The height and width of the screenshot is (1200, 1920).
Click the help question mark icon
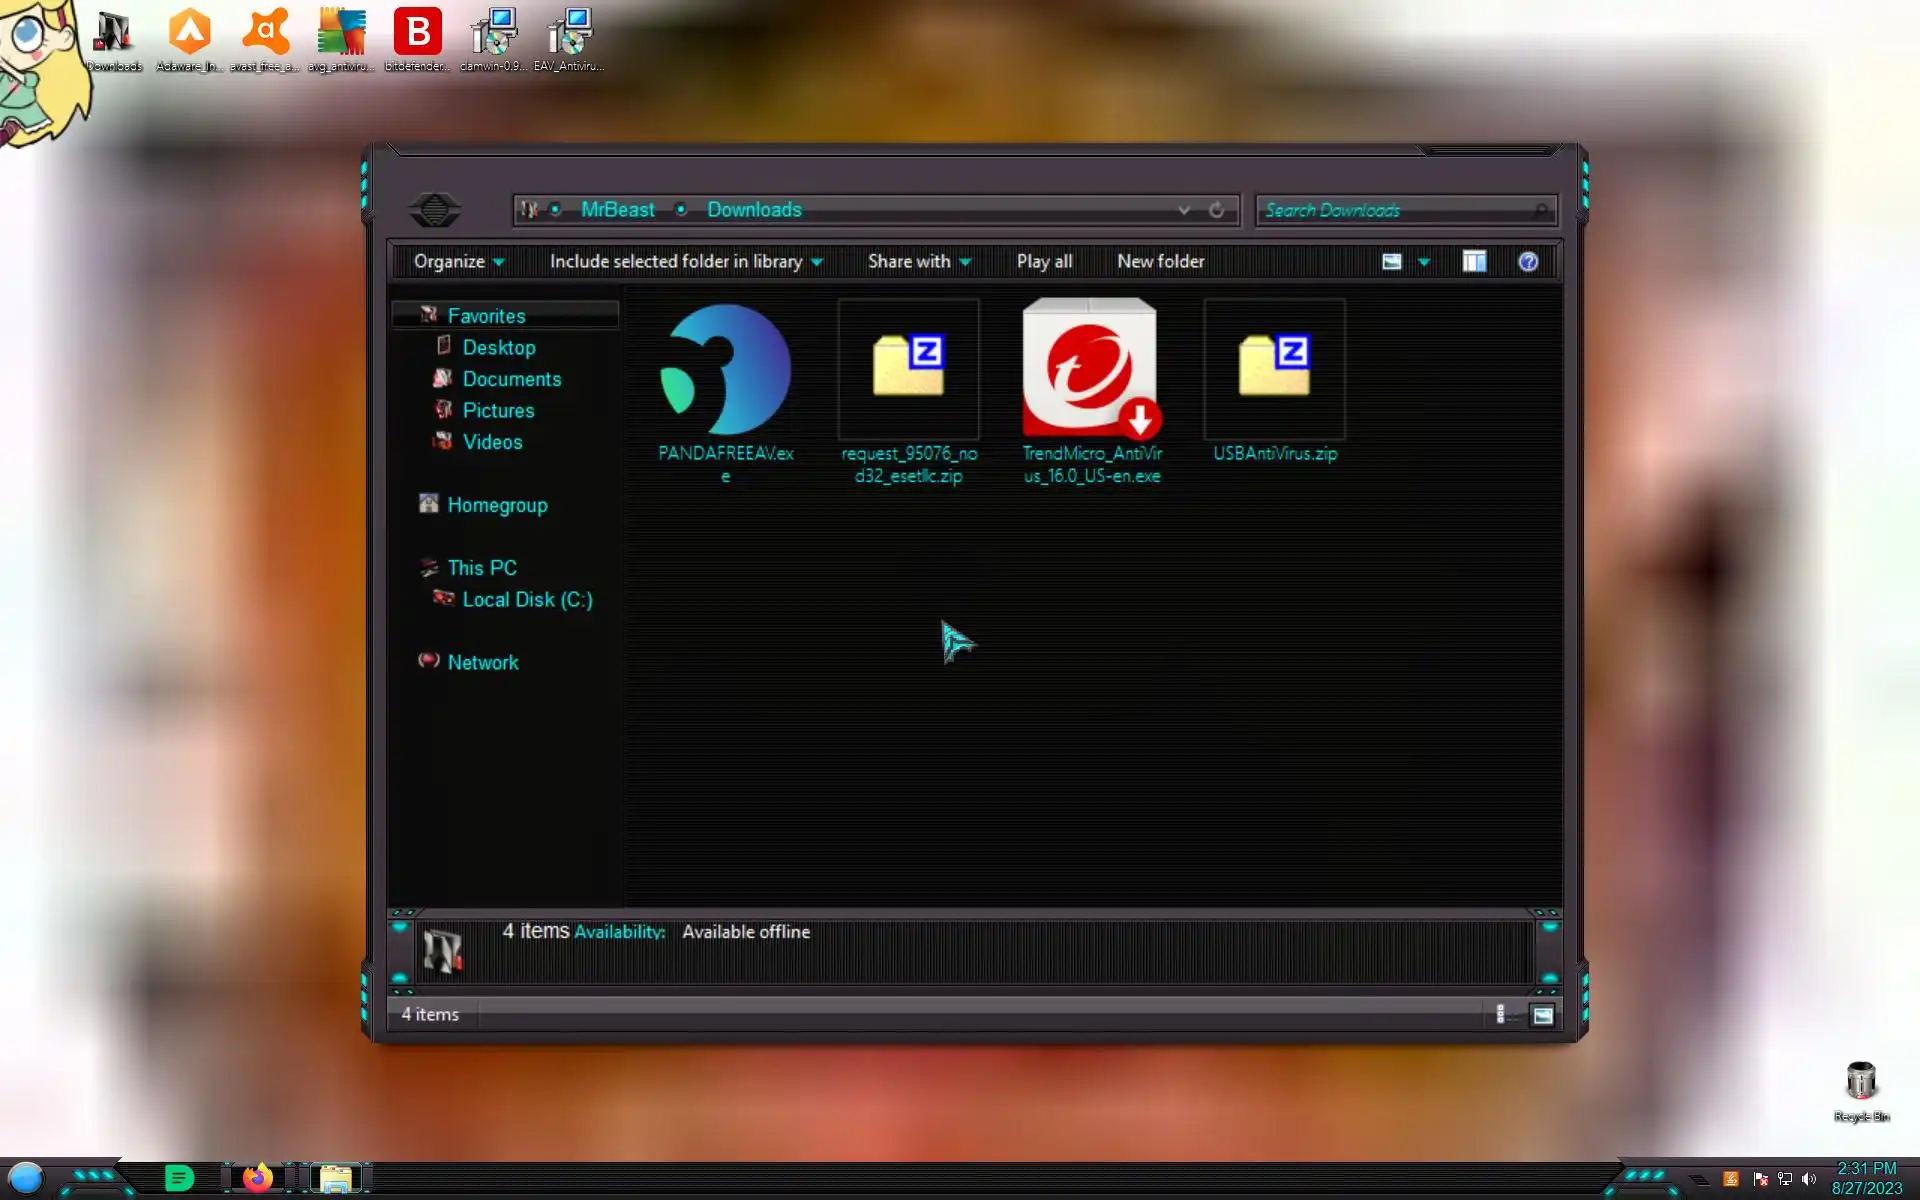point(1527,262)
